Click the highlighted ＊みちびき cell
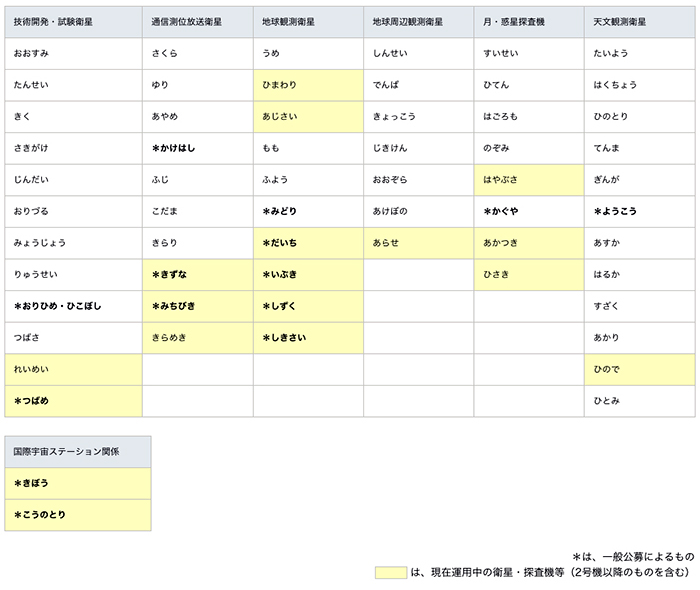This screenshot has width=700, height=590. pos(198,307)
